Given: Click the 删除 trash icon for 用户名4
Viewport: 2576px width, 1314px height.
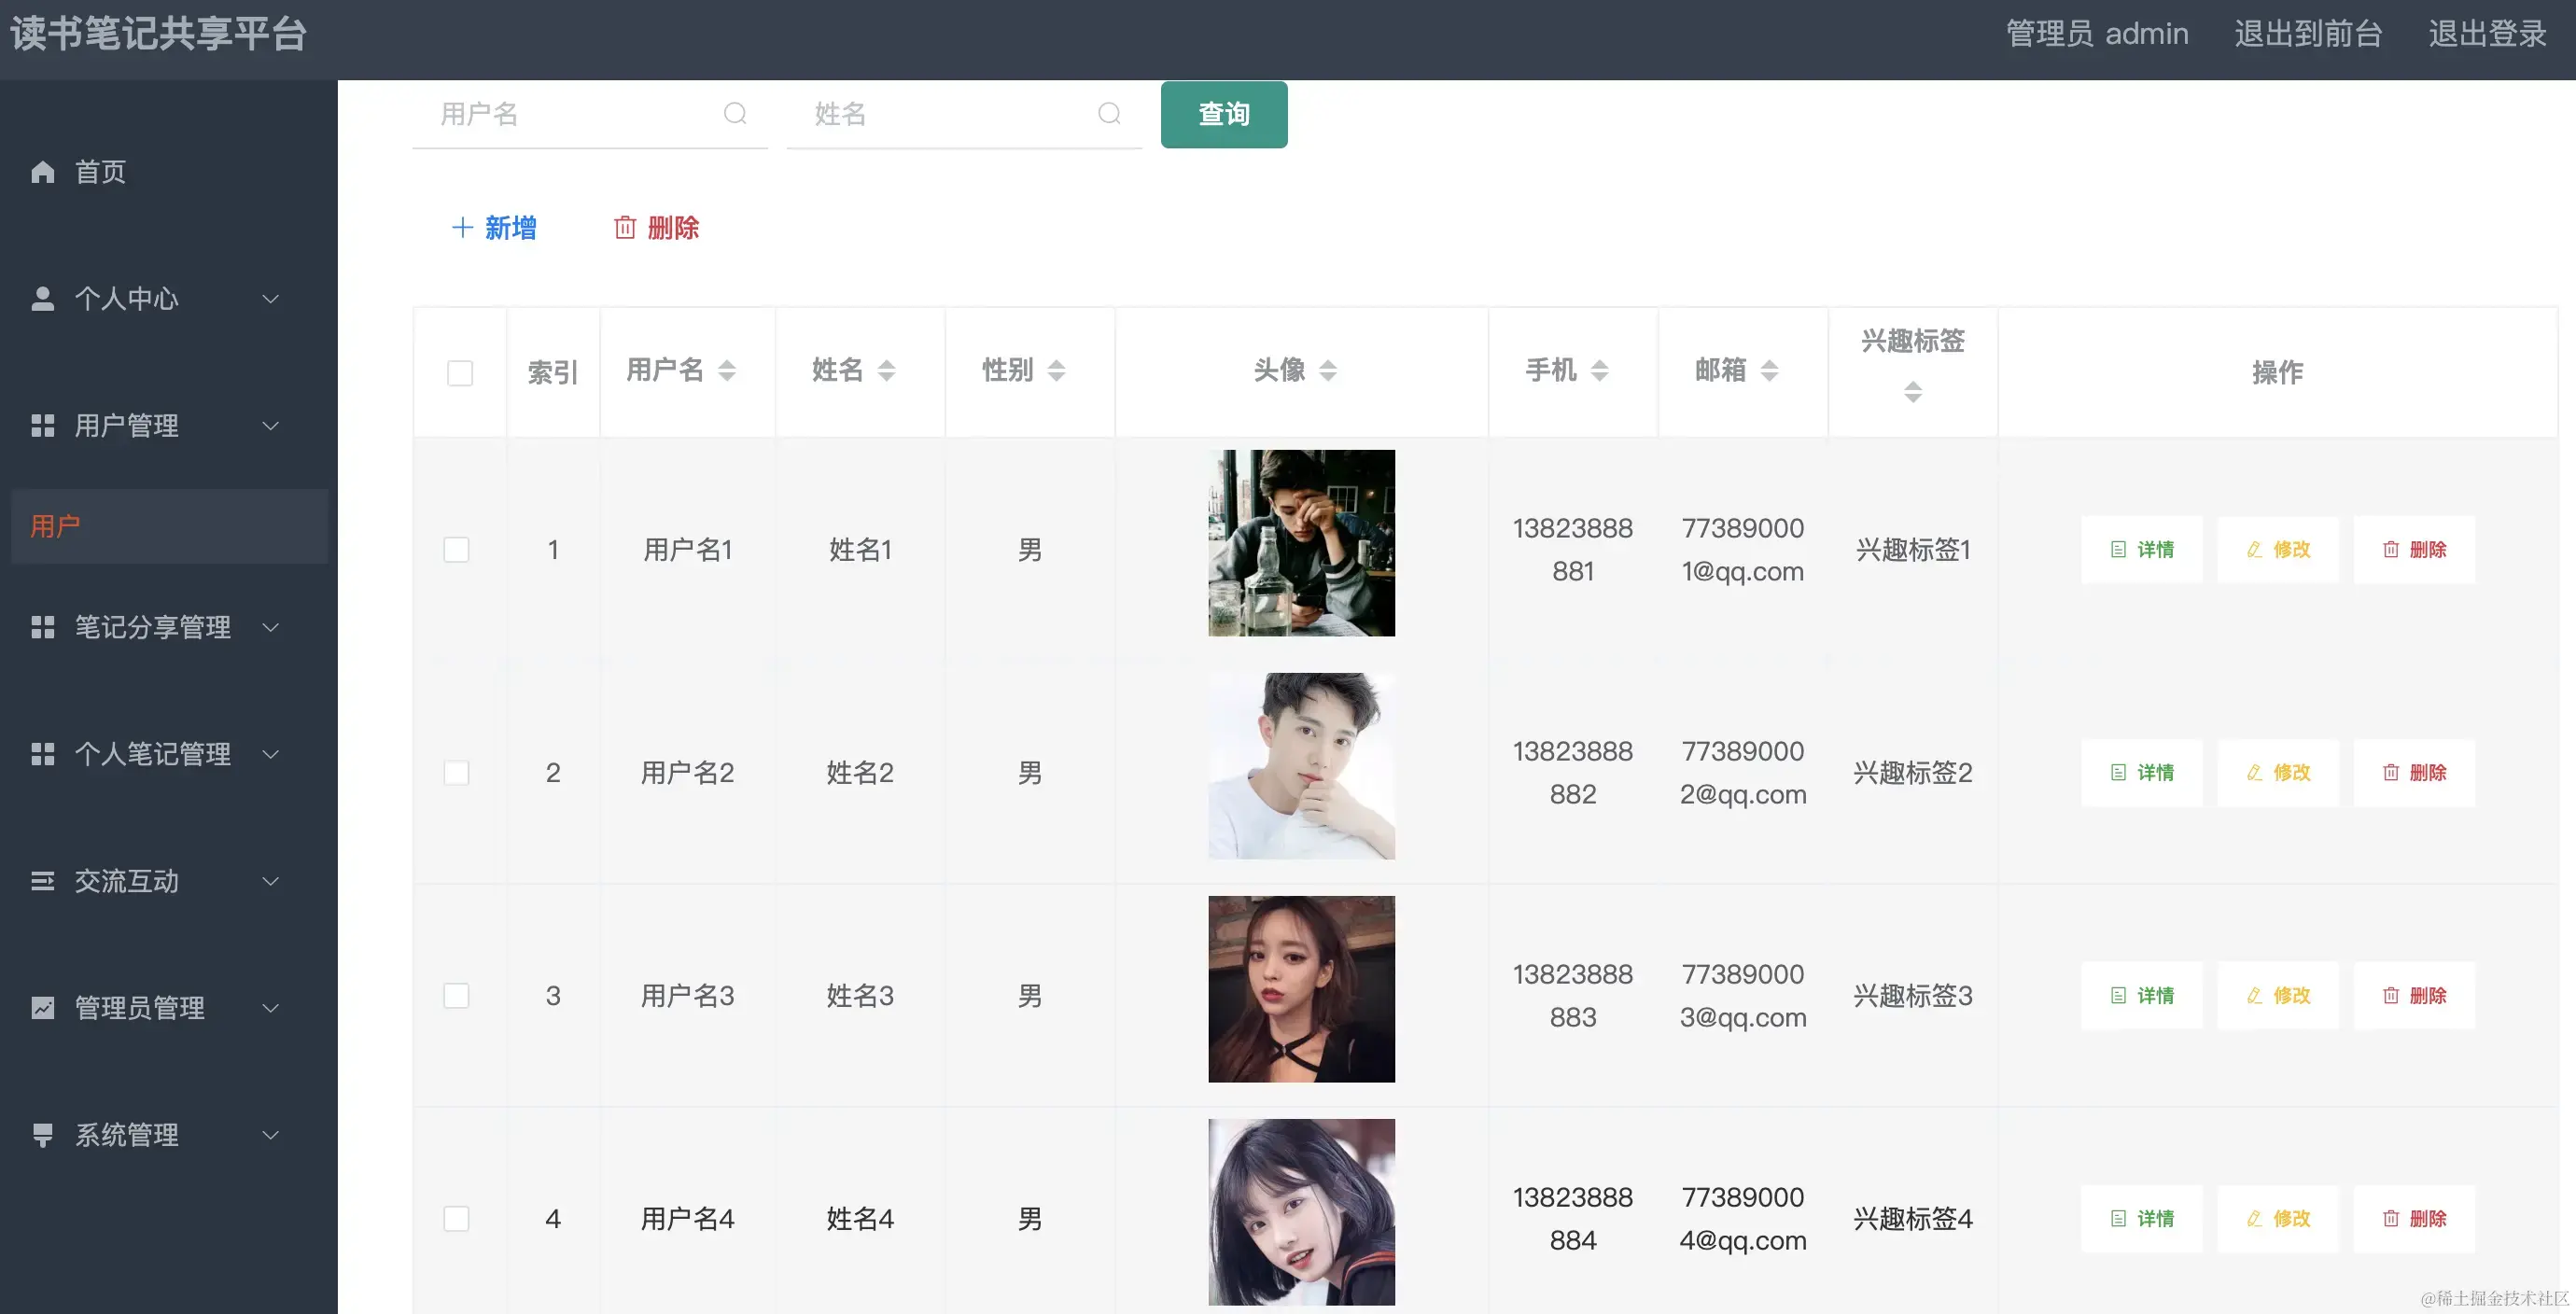Looking at the screenshot, I should coord(2391,1219).
